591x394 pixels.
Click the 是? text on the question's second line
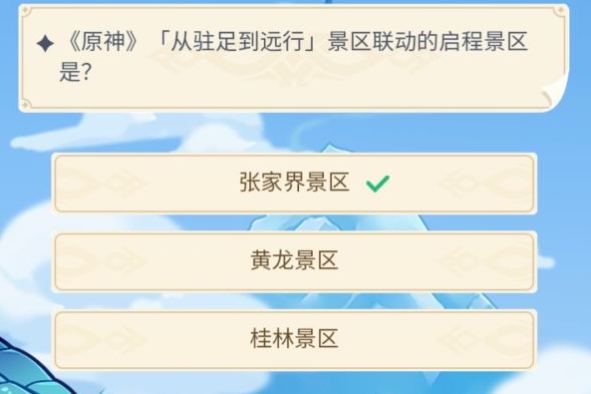click(75, 72)
